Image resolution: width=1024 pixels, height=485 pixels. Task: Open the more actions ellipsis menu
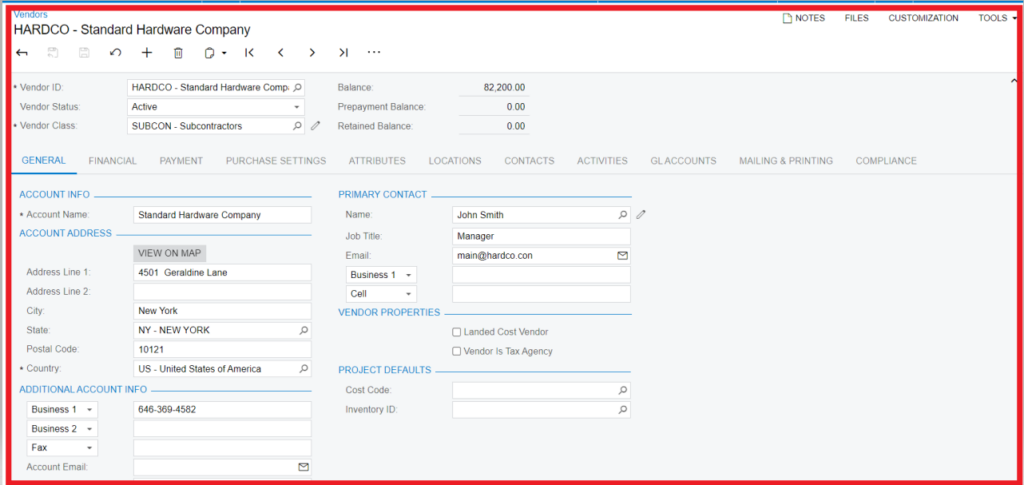[374, 53]
